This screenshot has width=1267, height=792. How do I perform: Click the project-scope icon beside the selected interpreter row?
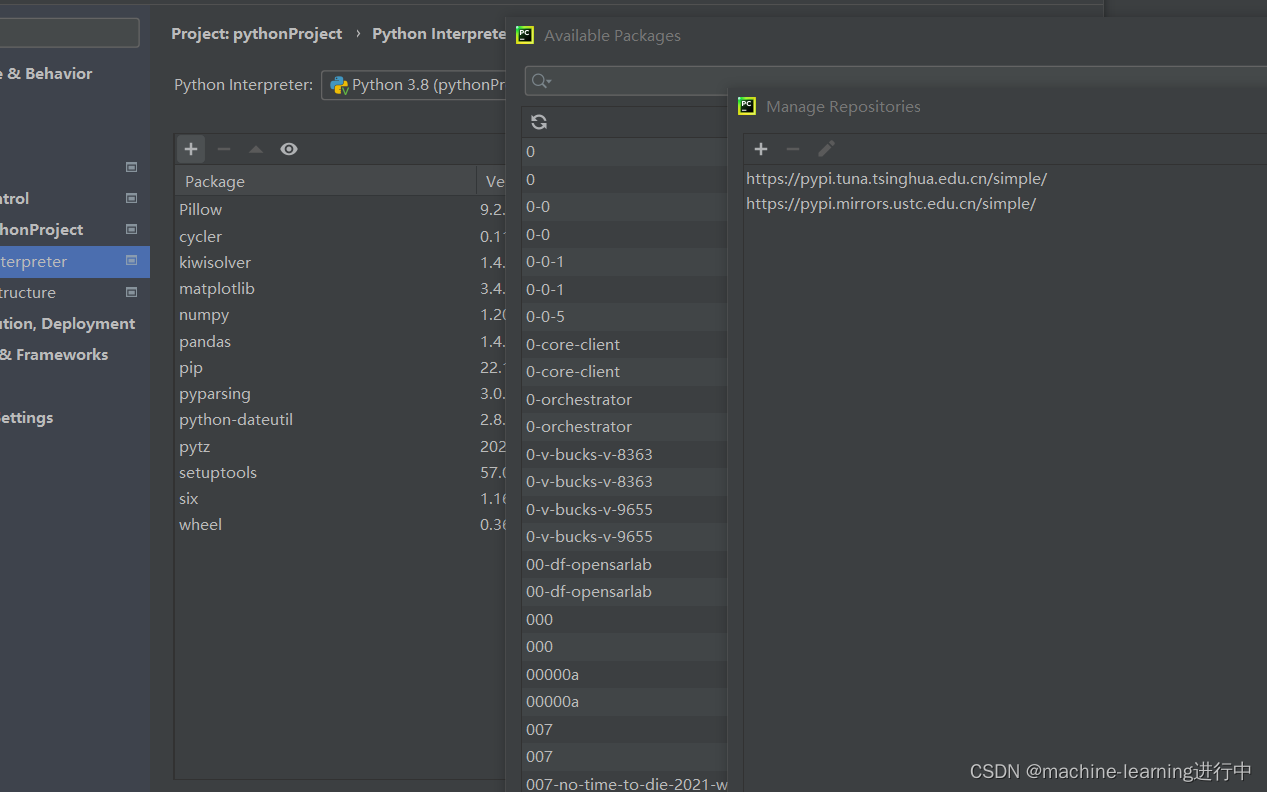(x=131, y=261)
